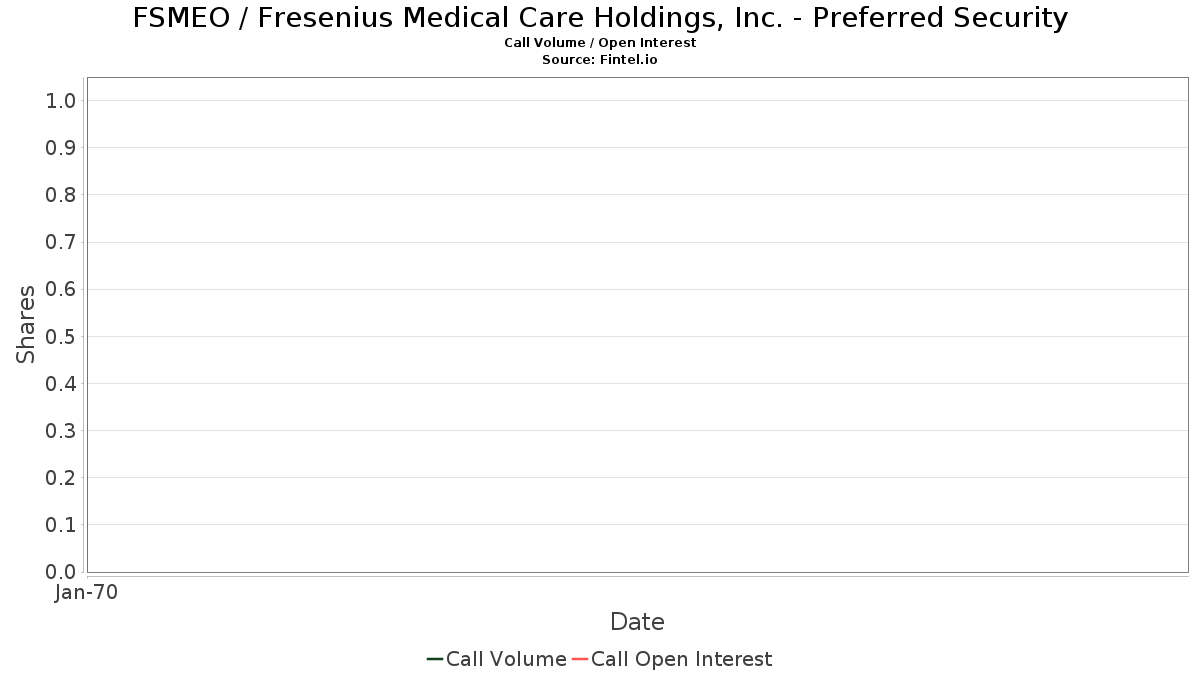This screenshot has width=1200, height=675.
Task: Click the 1.0 y-axis tick label
Action: pos(61,100)
